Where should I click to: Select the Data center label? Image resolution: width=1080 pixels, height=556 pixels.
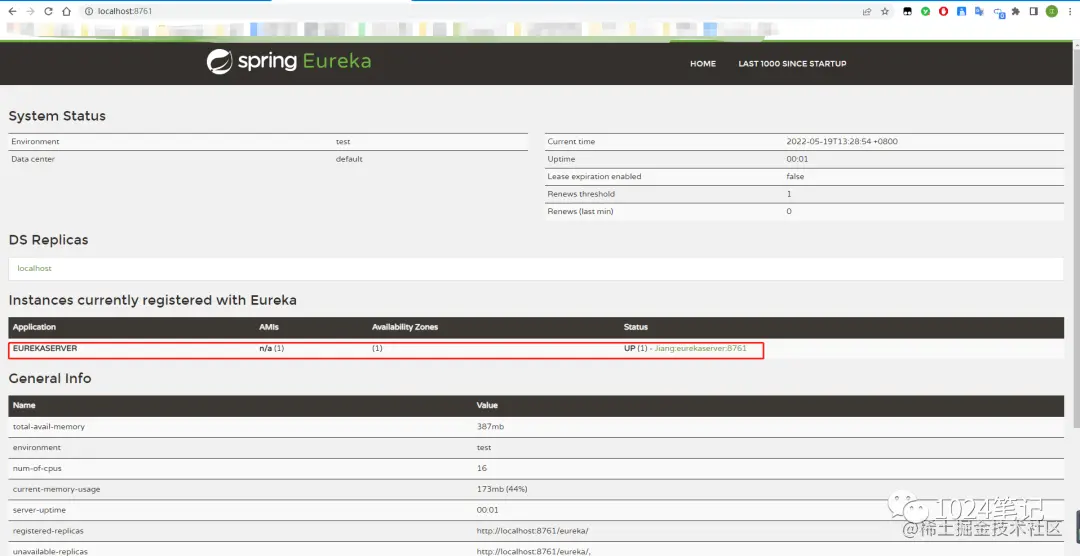33,159
